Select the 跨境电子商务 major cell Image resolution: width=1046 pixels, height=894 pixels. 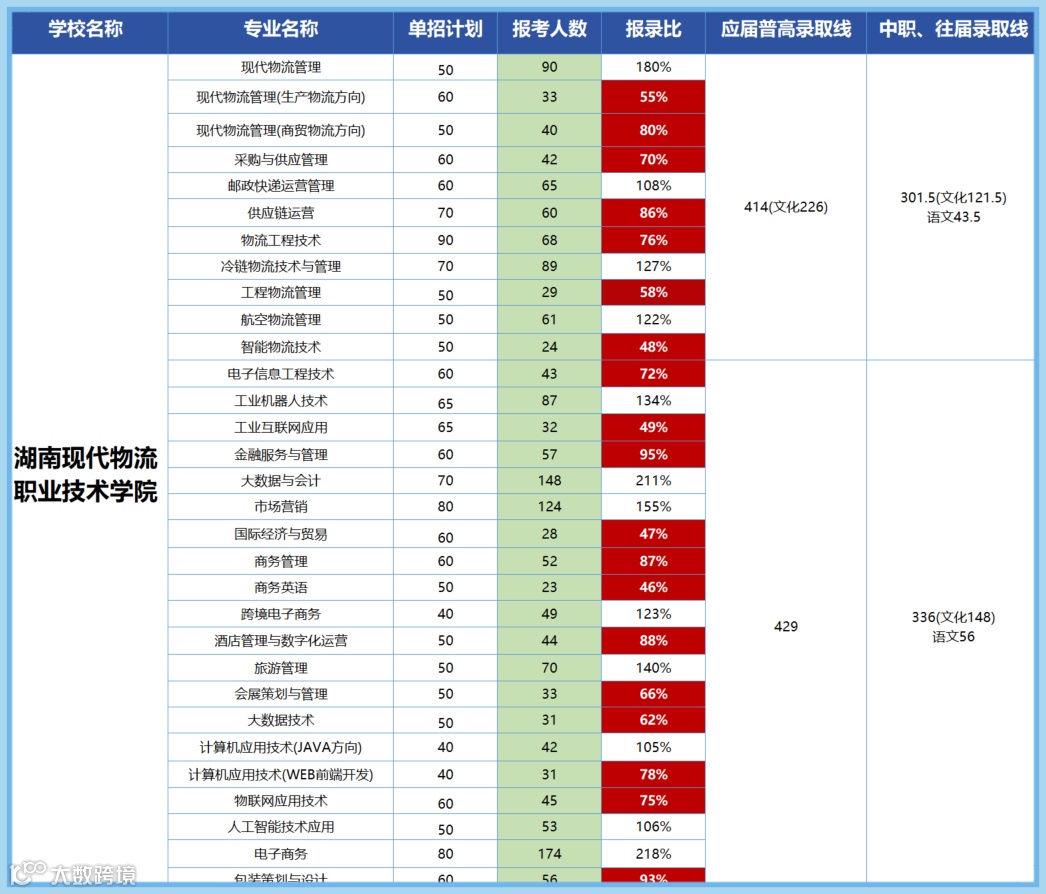point(281,613)
